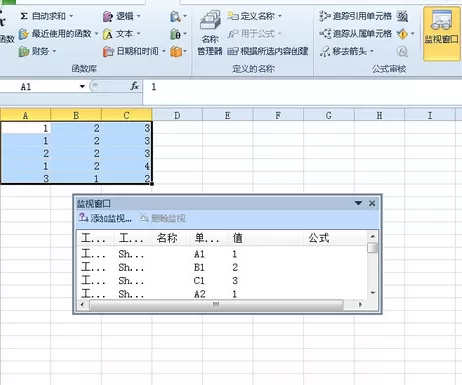Toggle Show Formulas icon
This screenshot has height=385, width=462.
coord(402,16)
